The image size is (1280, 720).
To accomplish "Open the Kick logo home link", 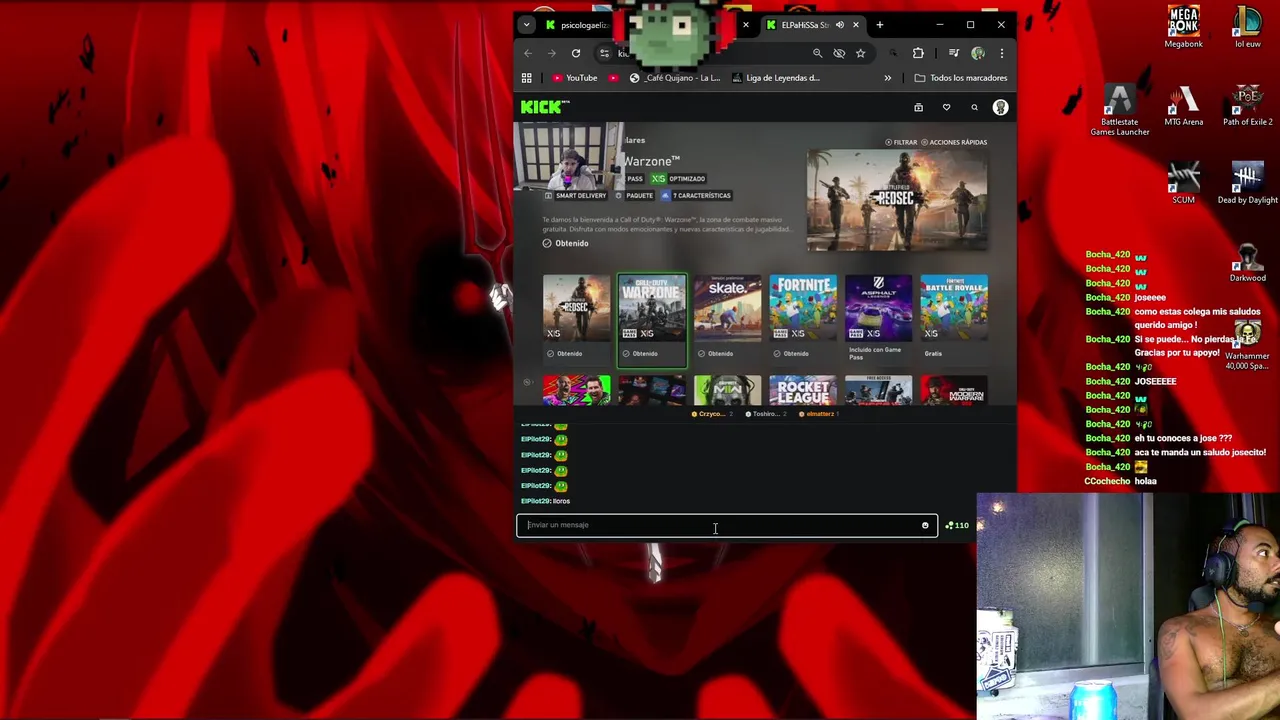I will [545, 107].
